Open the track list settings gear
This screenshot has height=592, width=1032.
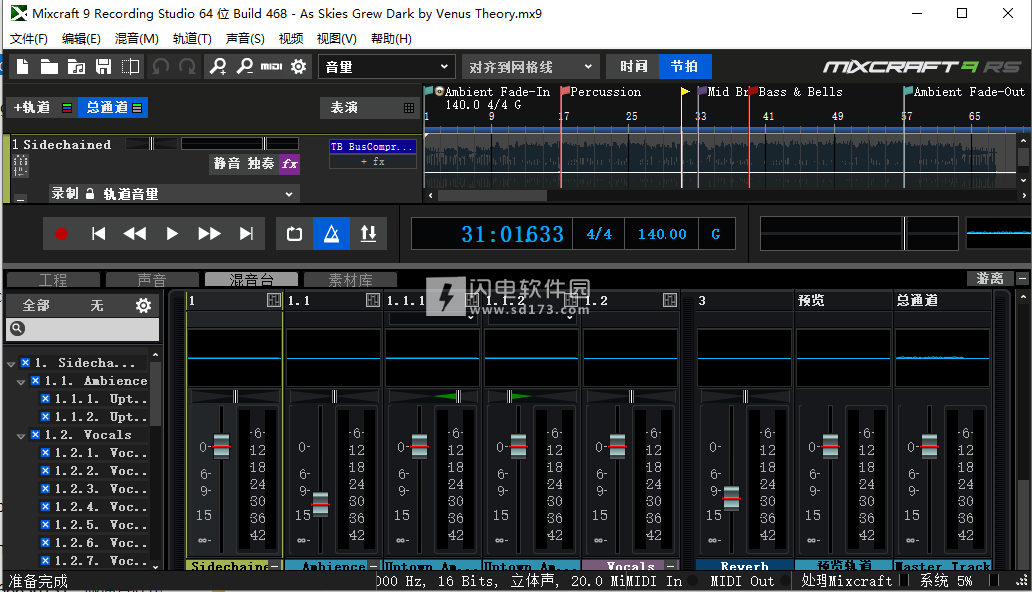[x=143, y=306]
